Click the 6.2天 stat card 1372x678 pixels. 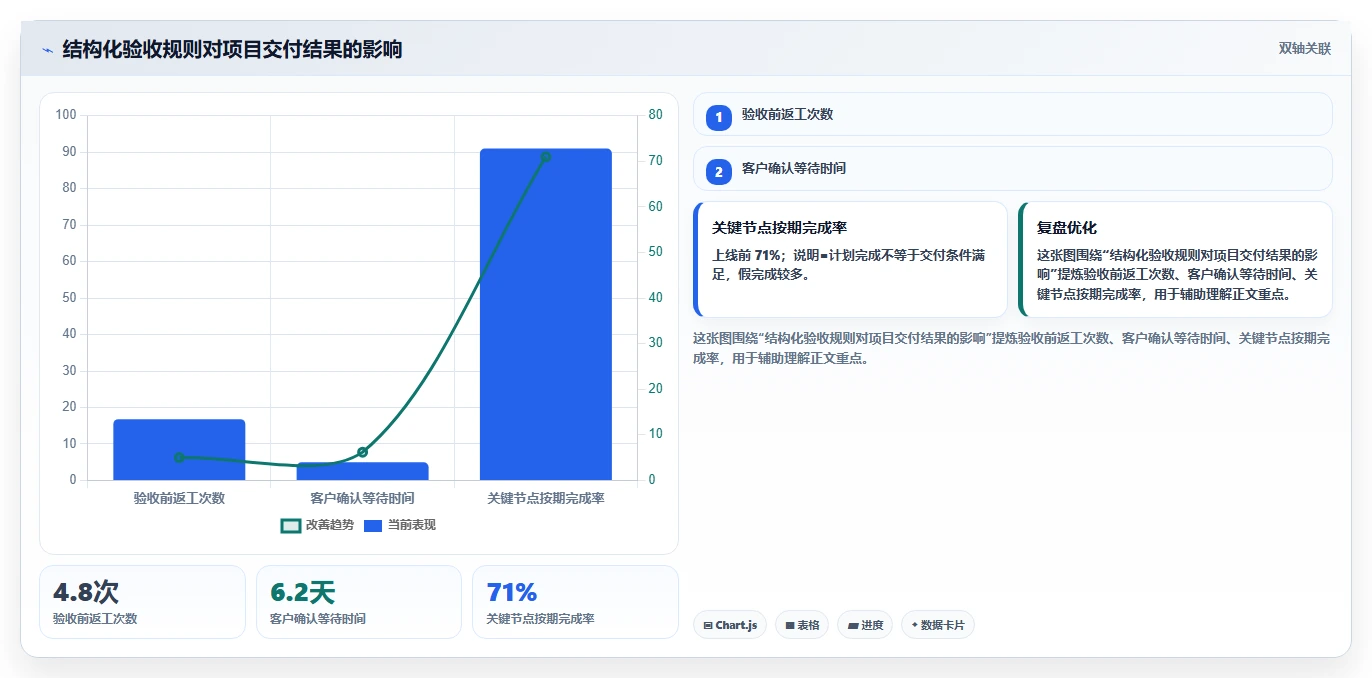click(359, 602)
